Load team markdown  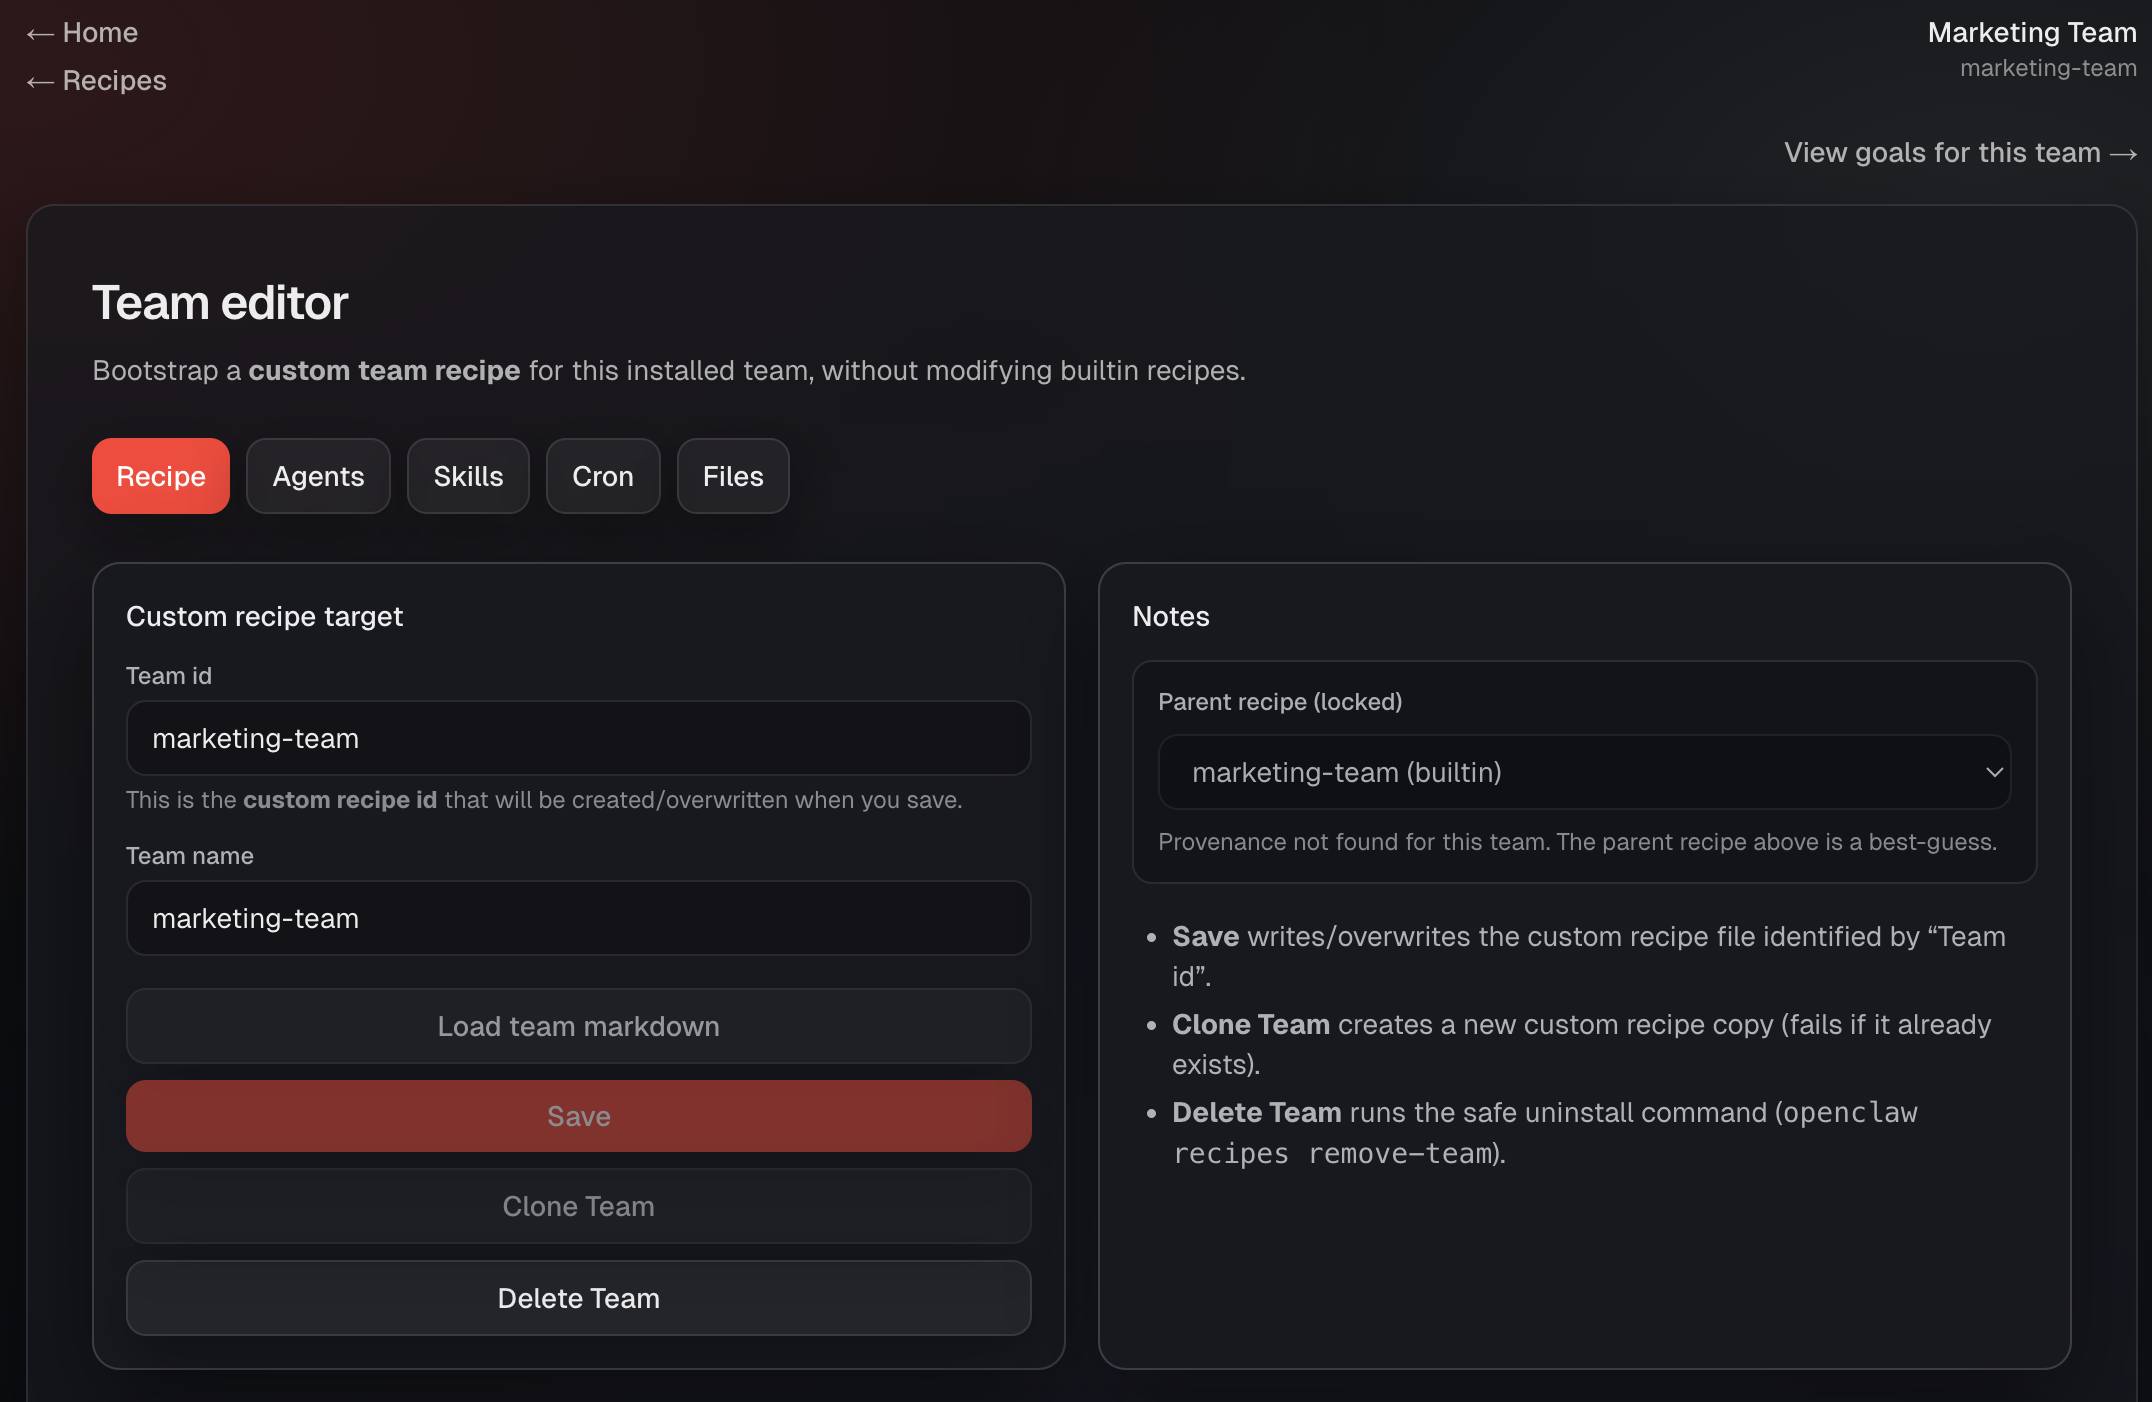[x=578, y=1026]
